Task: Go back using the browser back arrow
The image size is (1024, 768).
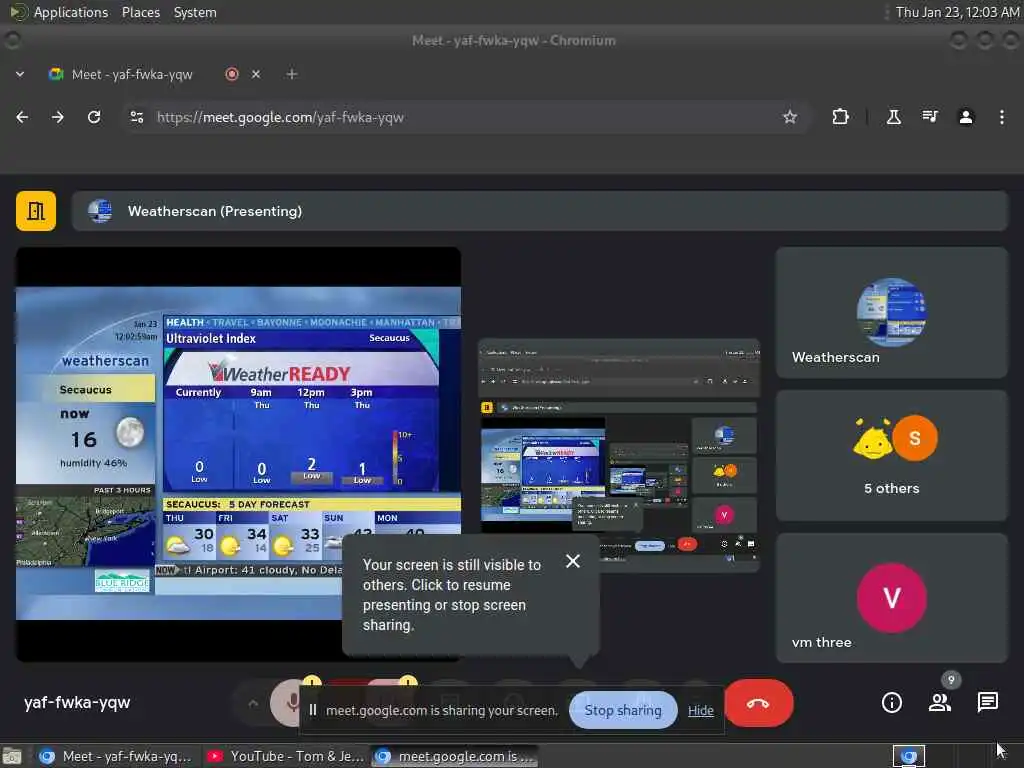Action: 22,117
